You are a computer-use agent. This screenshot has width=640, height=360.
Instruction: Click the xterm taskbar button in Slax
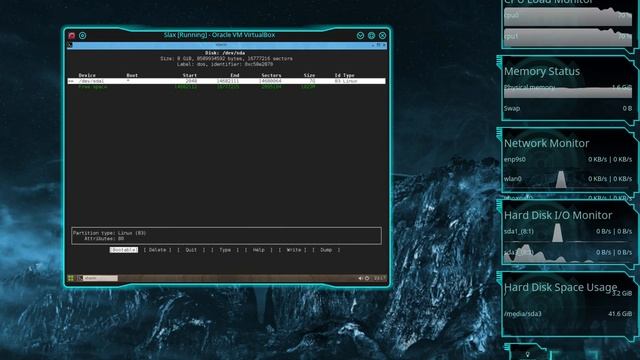tap(98, 278)
